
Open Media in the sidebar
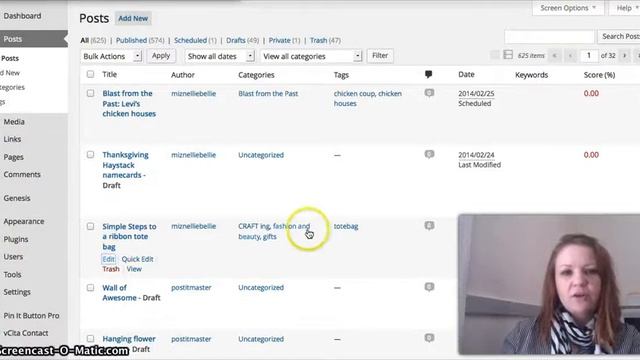[14, 122]
